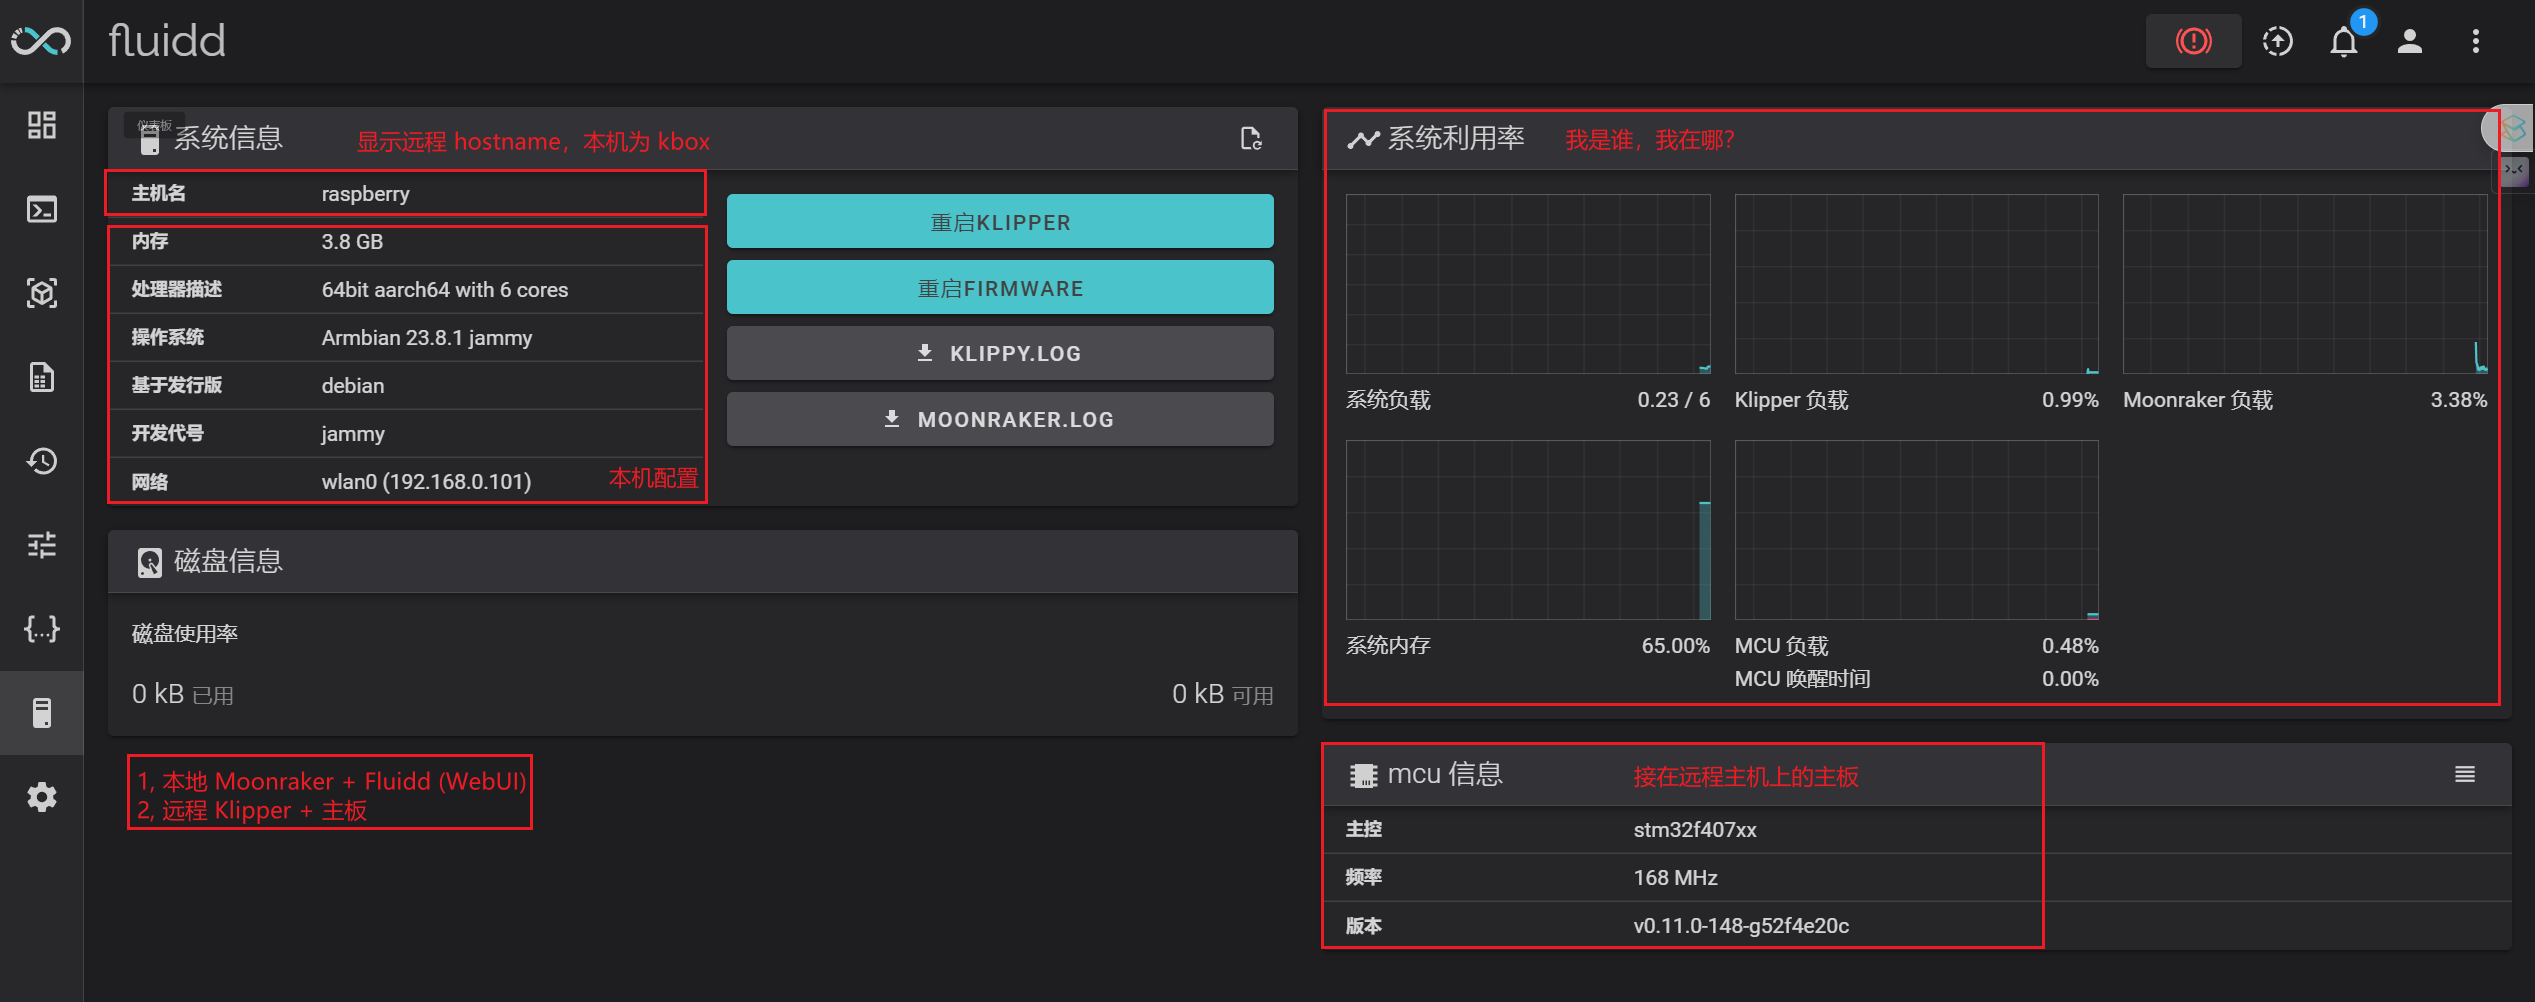Click the system info file refresh icon
This screenshot has width=2535, height=1002.
1251,138
